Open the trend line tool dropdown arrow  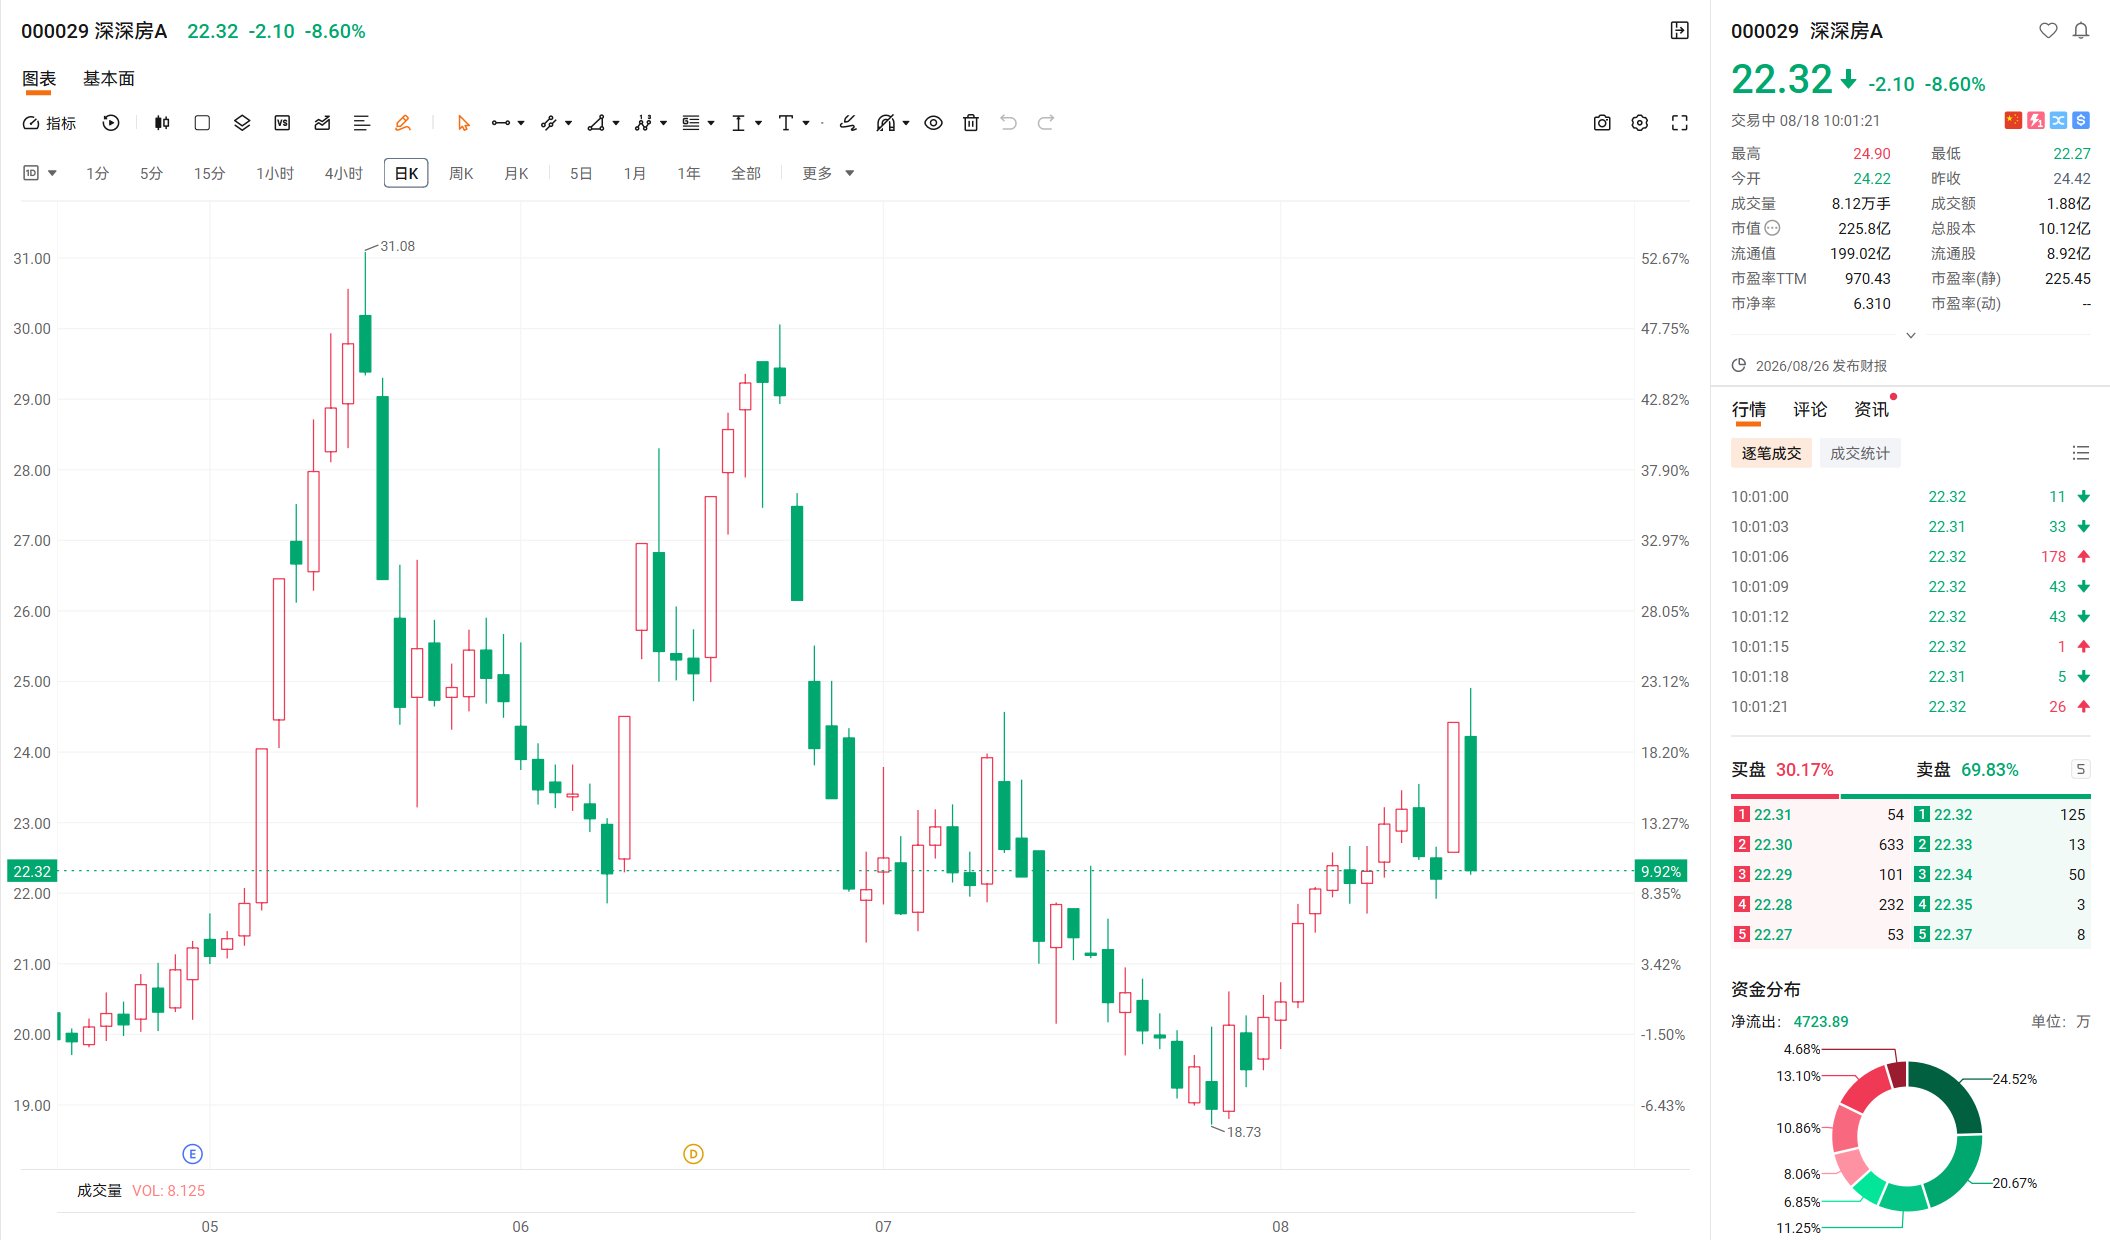[521, 123]
